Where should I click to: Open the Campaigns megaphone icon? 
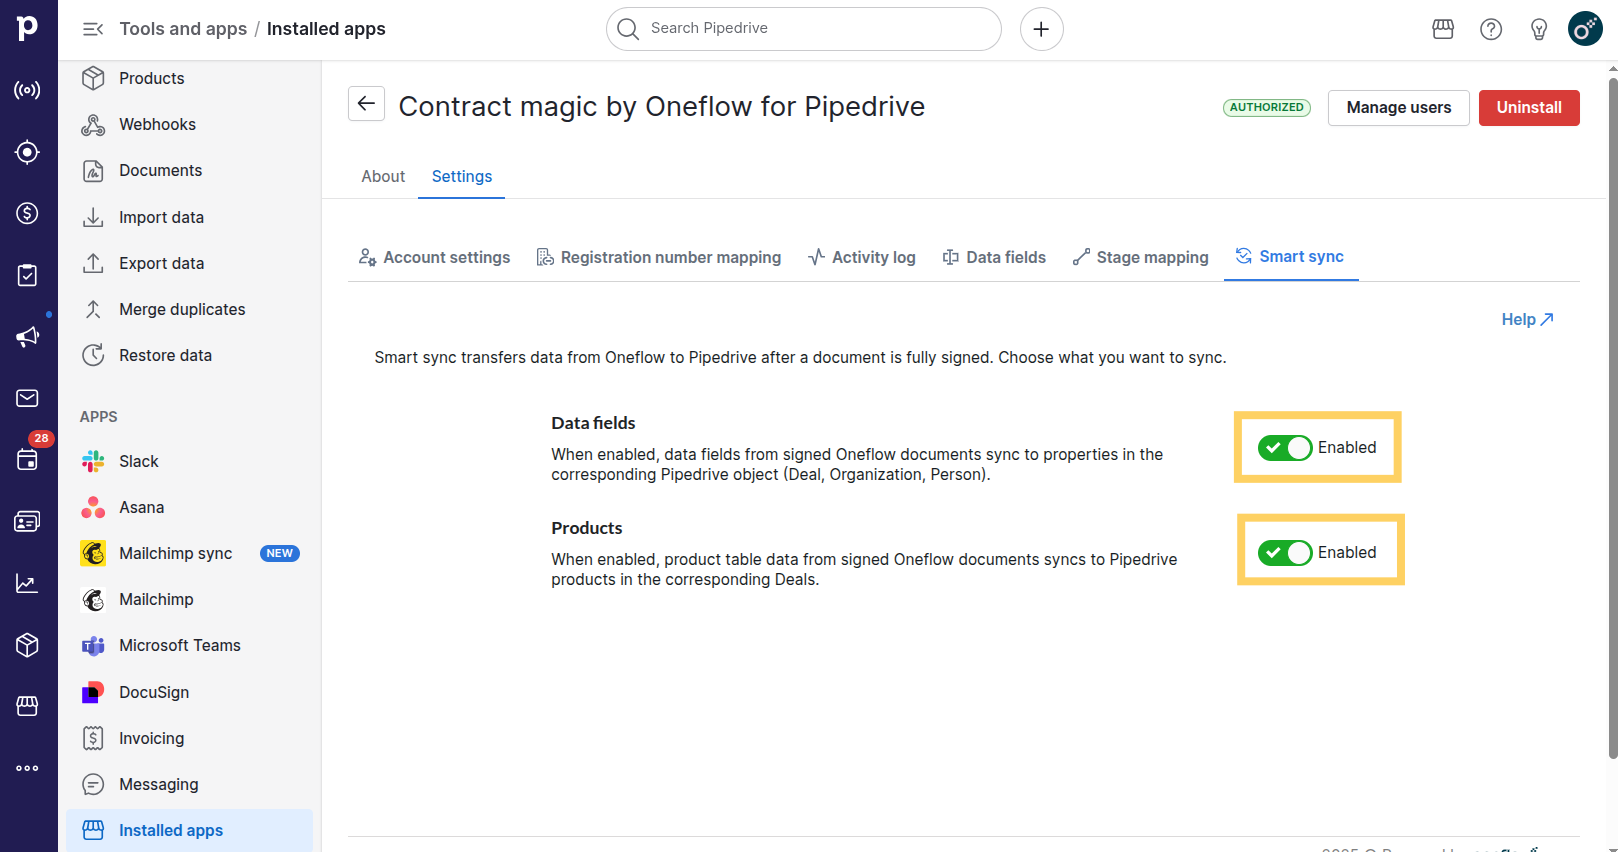click(x=27, y=337)
